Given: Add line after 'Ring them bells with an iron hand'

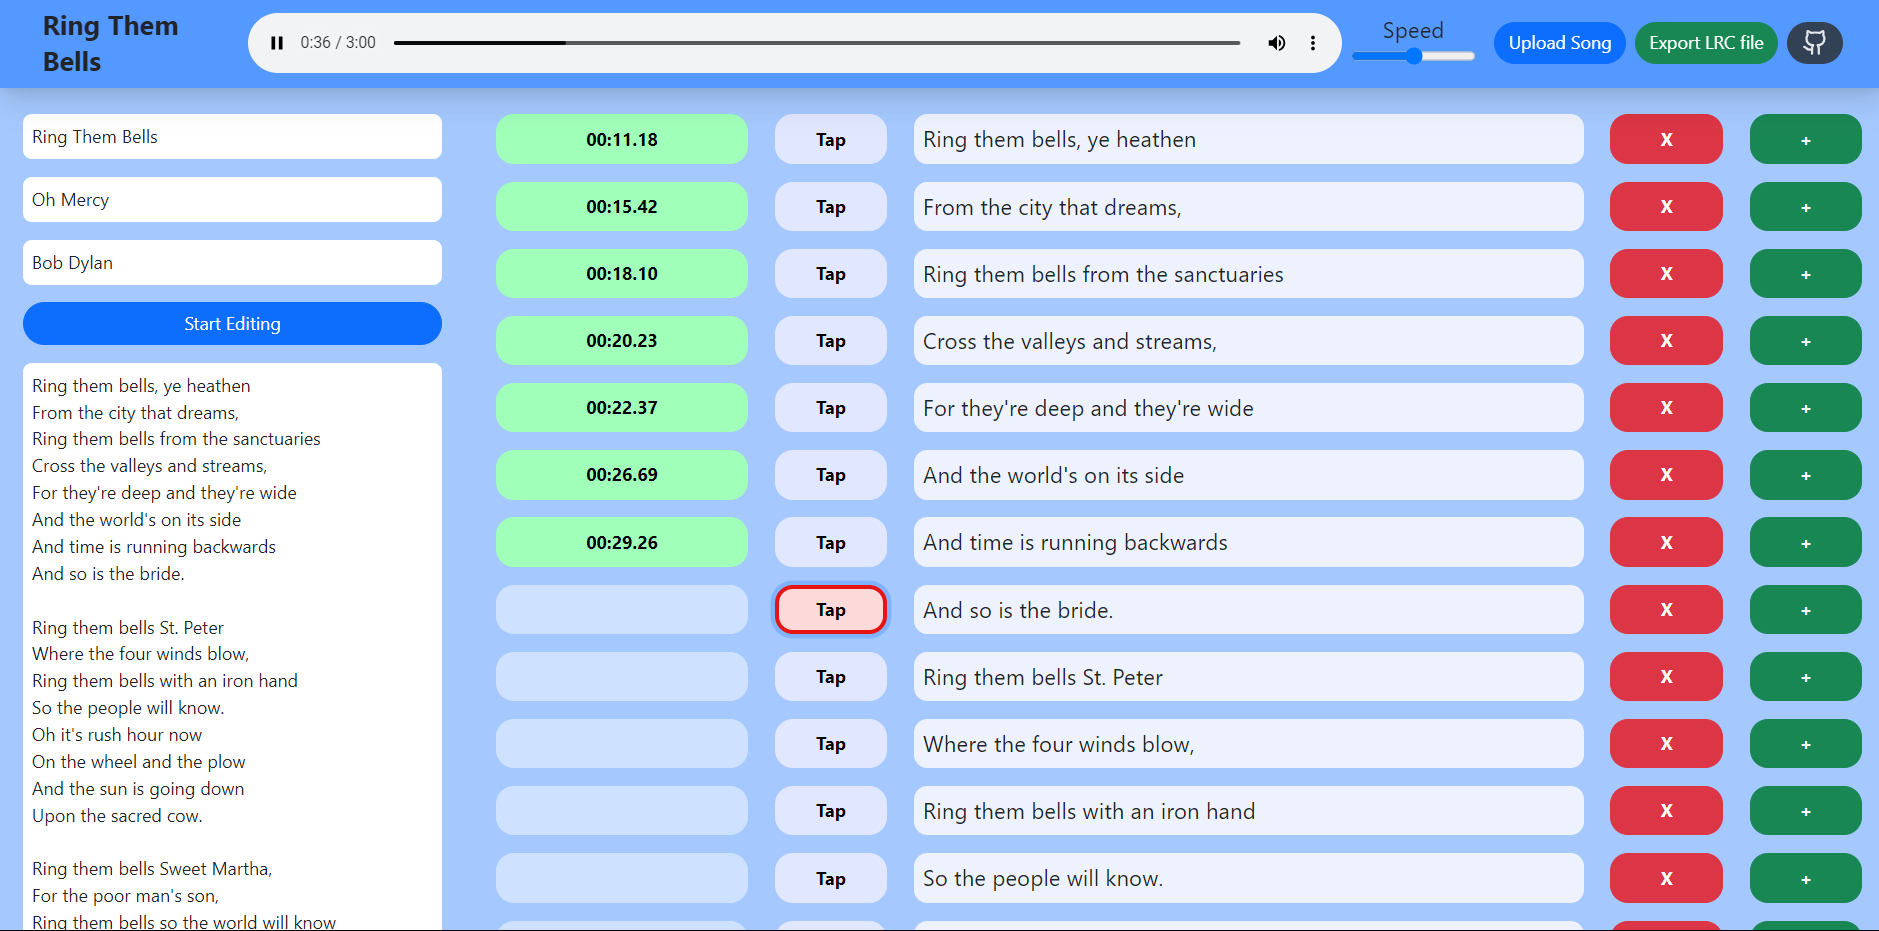Looking at the screenshot, I should tap(1806, 811).
